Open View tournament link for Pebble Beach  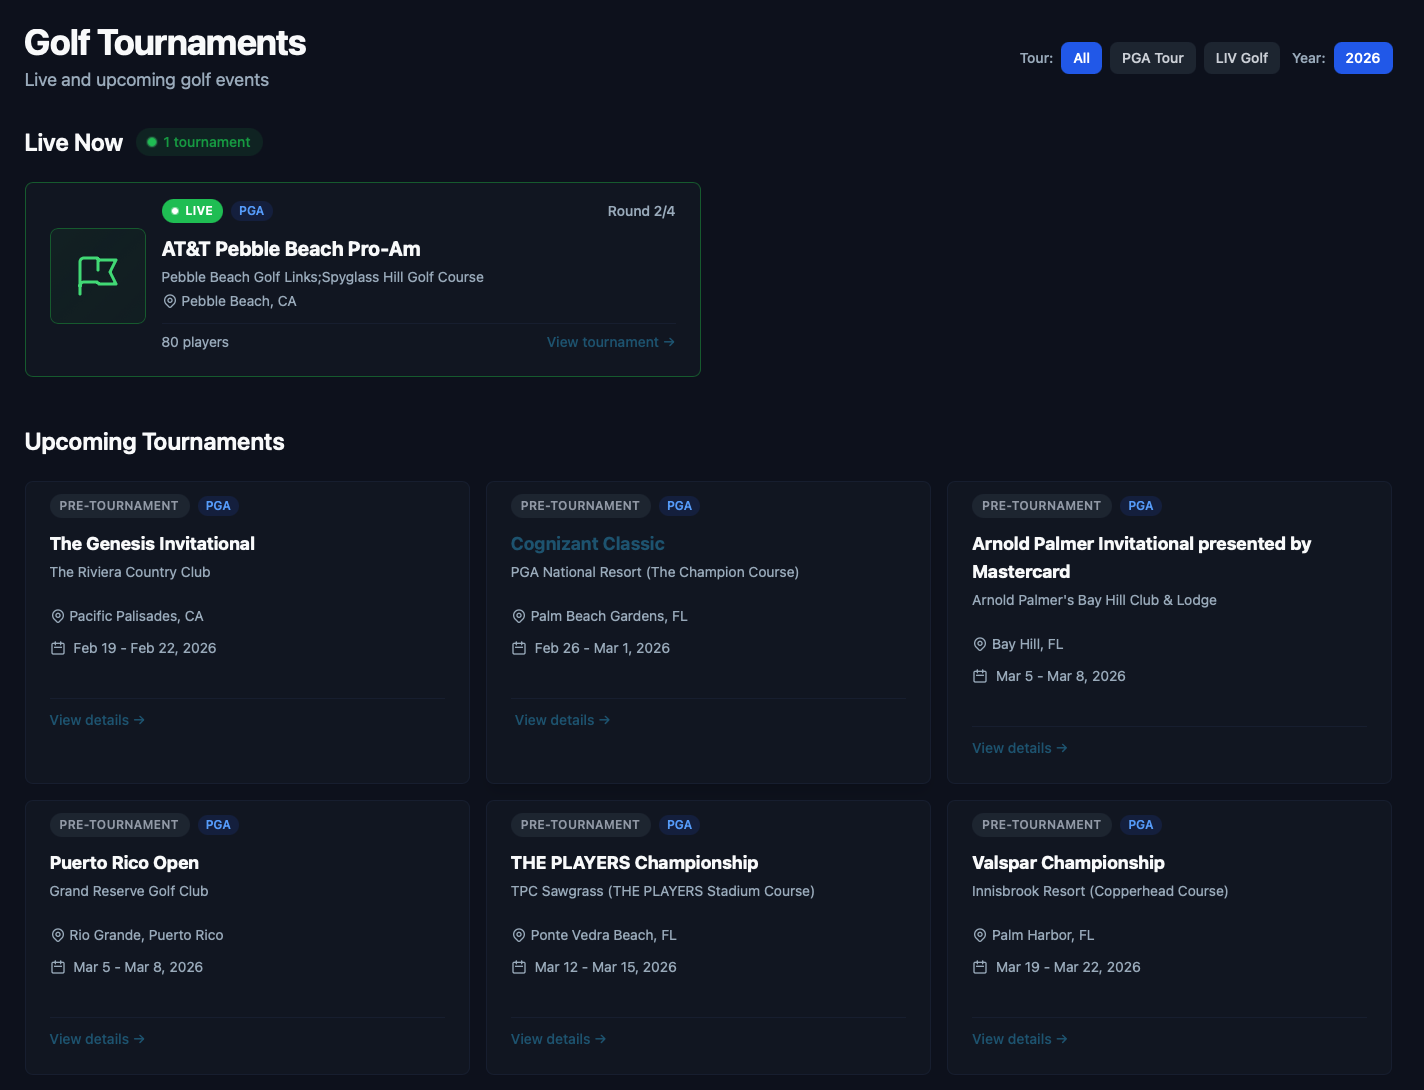610,342
